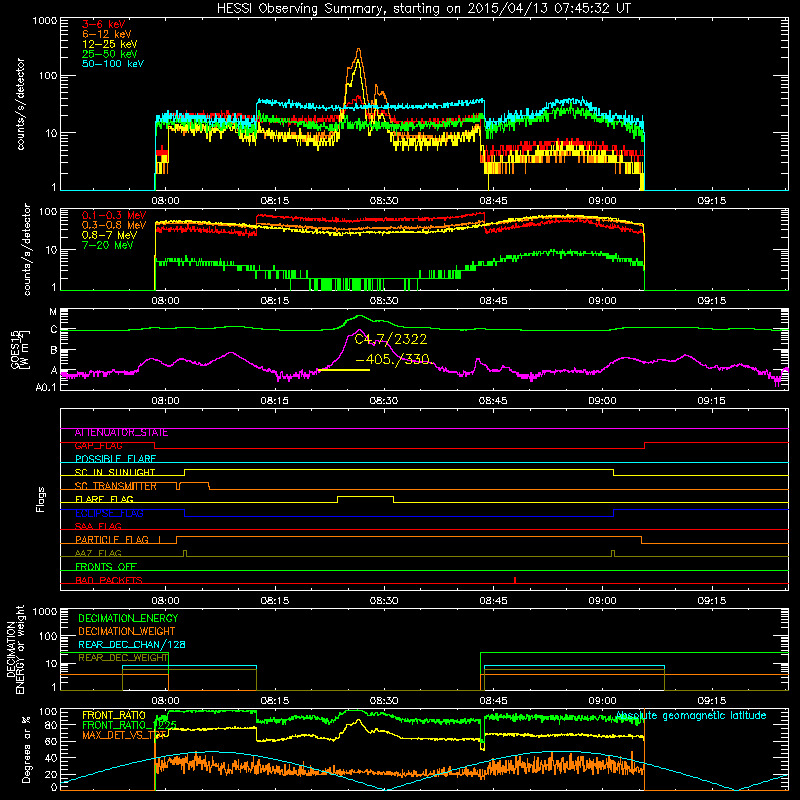Click the orange 6-12 keV legend label
800x800 pixels.
tap(107, 34)
